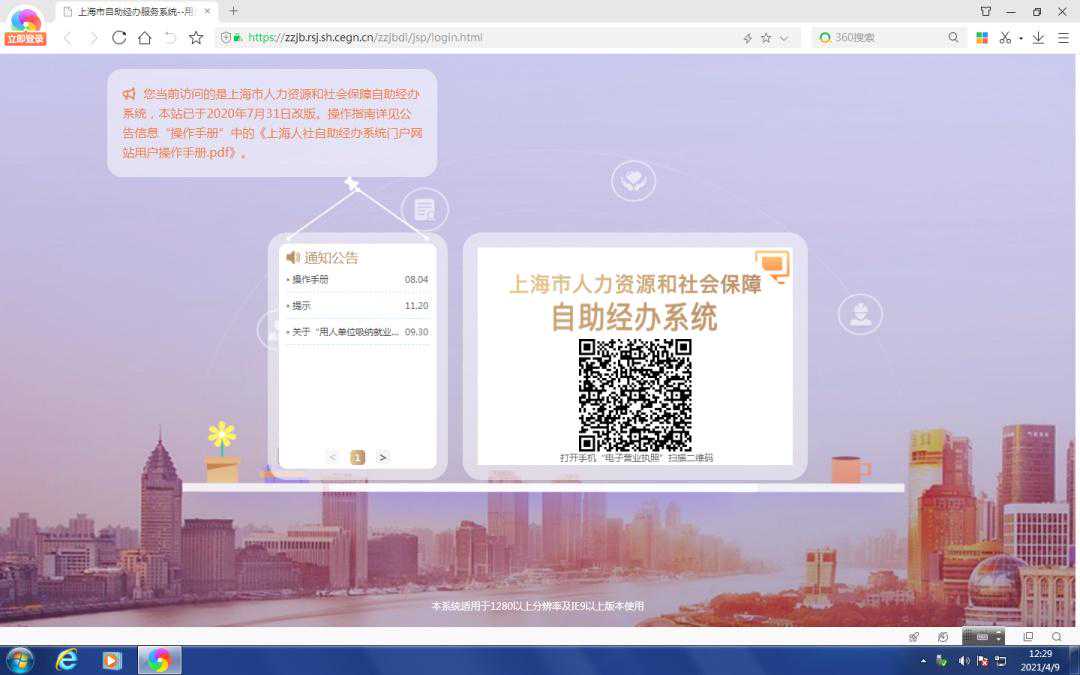Click the browser refresh icon
This screenshot has width=1080, height=675.
tap(119, 38)
